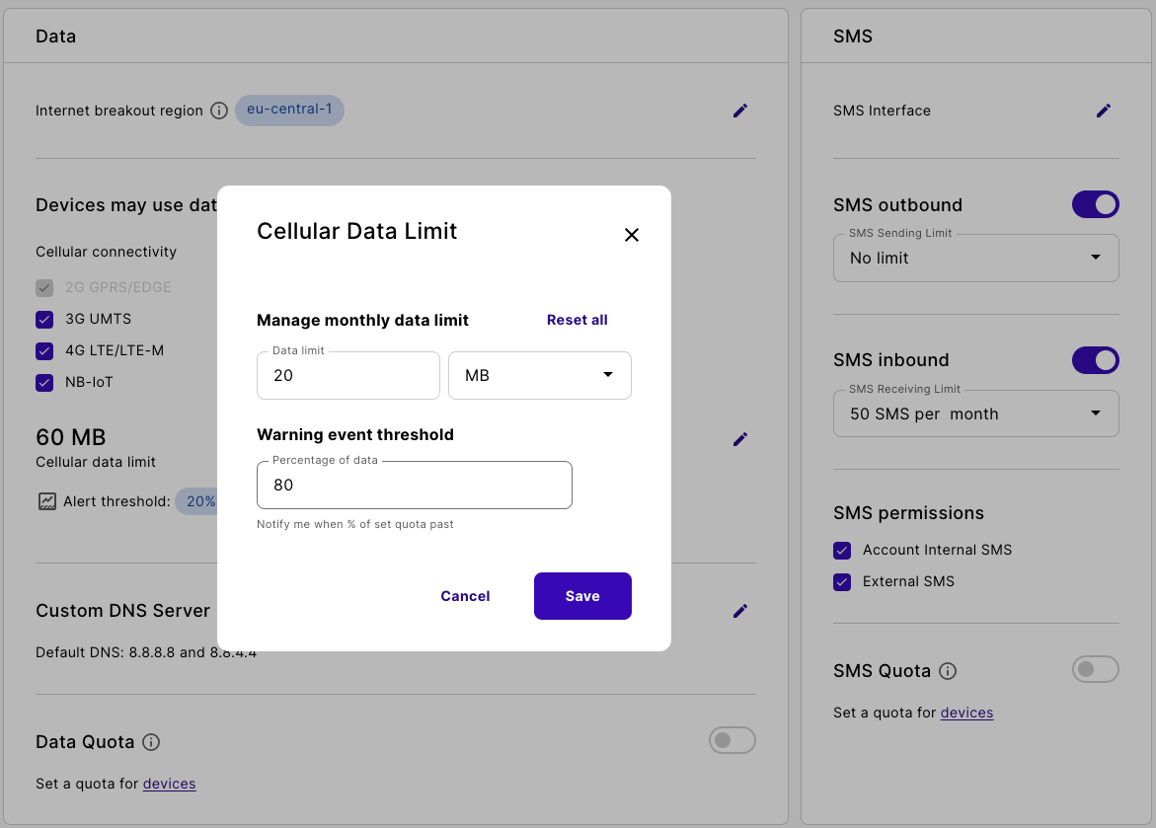Image resolution: width=1156 pixels, height=828 pixels.
Task: Uncheck the 3G UMTS checkbox
Action: (x=44, y=320)
